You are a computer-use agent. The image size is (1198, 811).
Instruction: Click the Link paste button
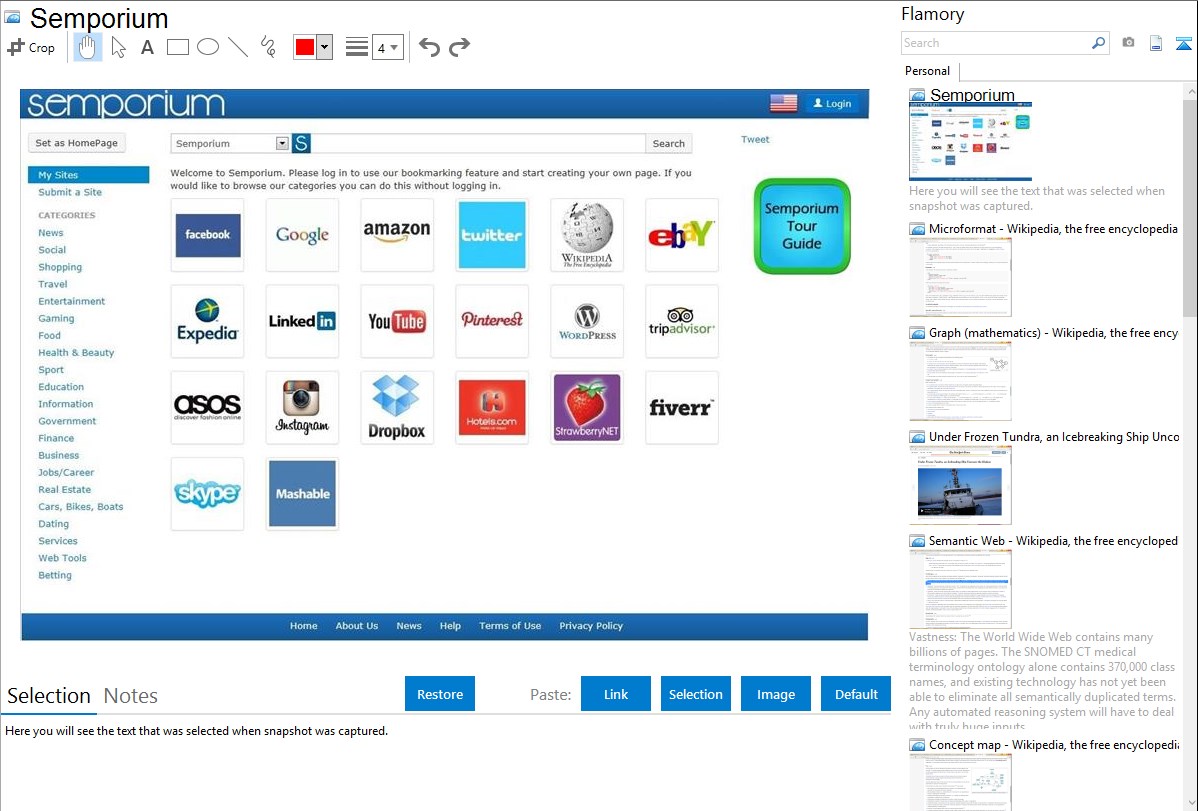[x=616, y=694]
